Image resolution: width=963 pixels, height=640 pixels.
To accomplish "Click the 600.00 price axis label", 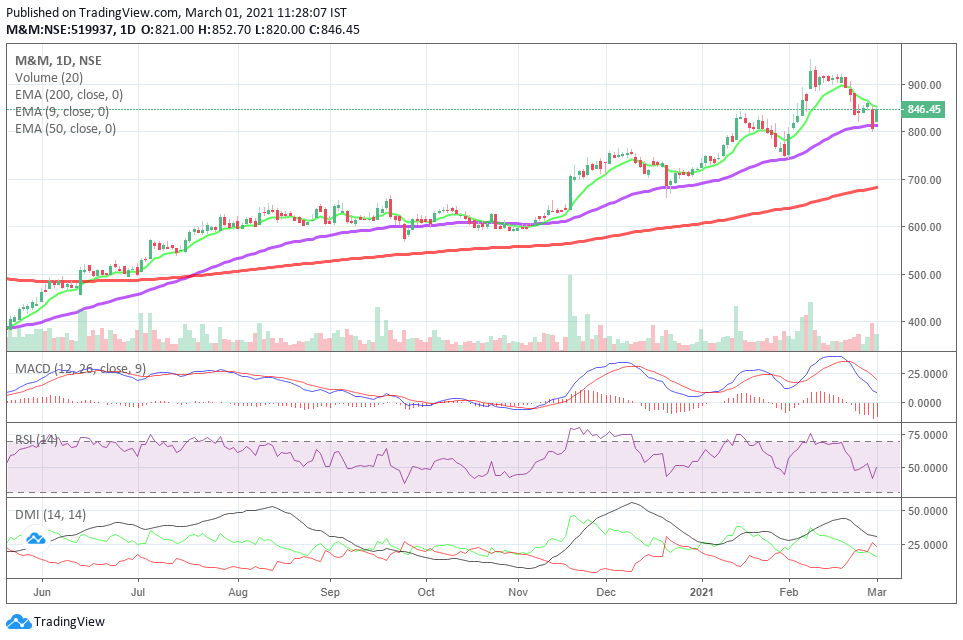I will tap(924, 227).
